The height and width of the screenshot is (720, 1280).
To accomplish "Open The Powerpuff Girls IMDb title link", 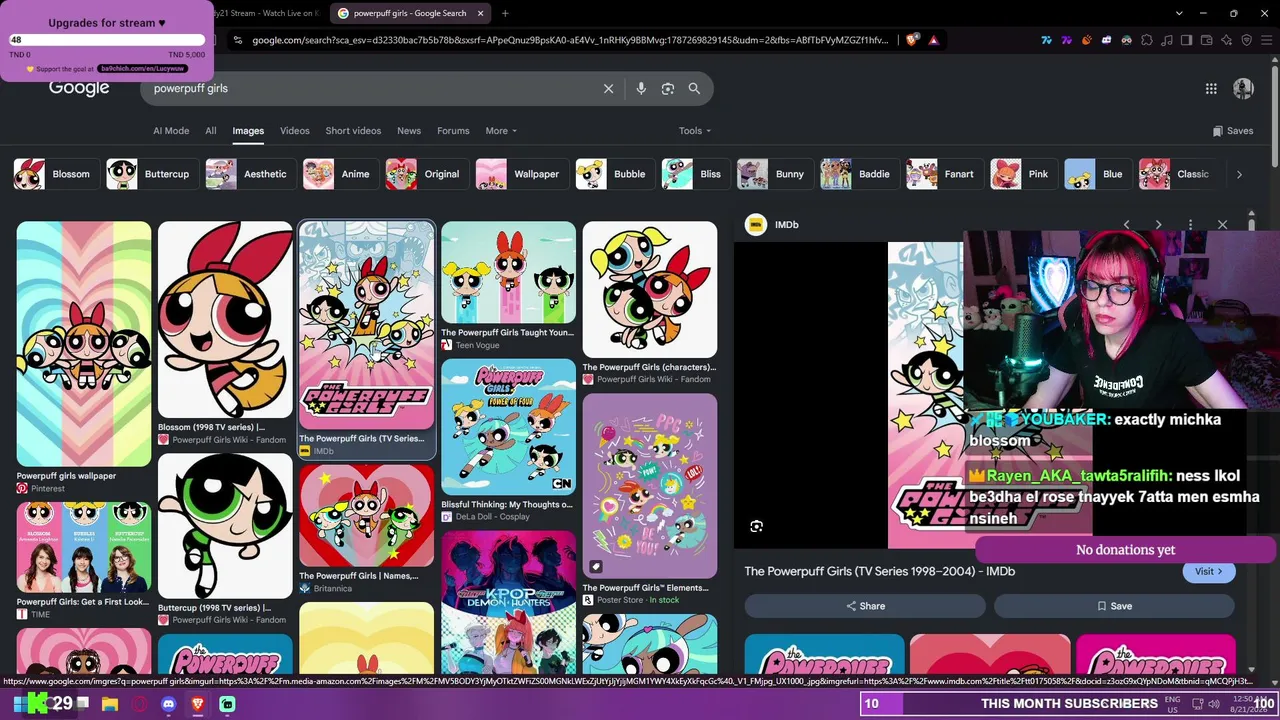I will pos(879,571).
